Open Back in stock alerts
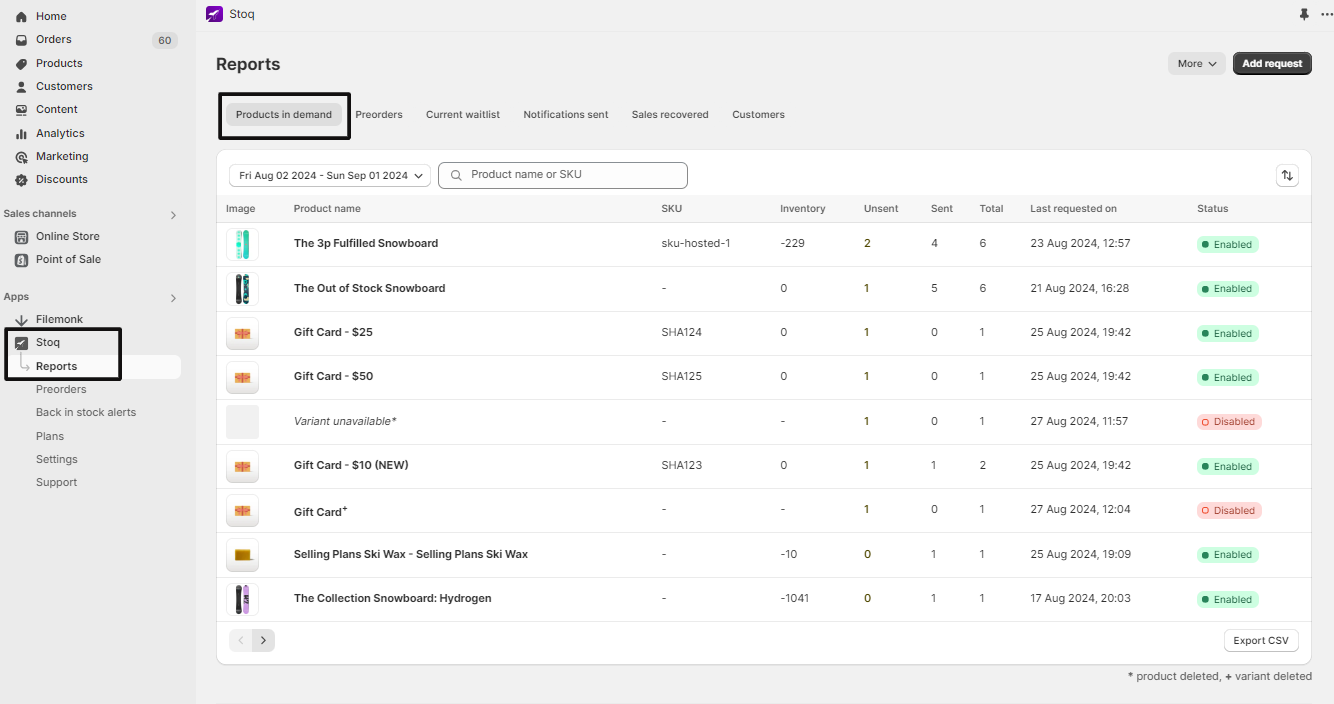 (86, 413)
